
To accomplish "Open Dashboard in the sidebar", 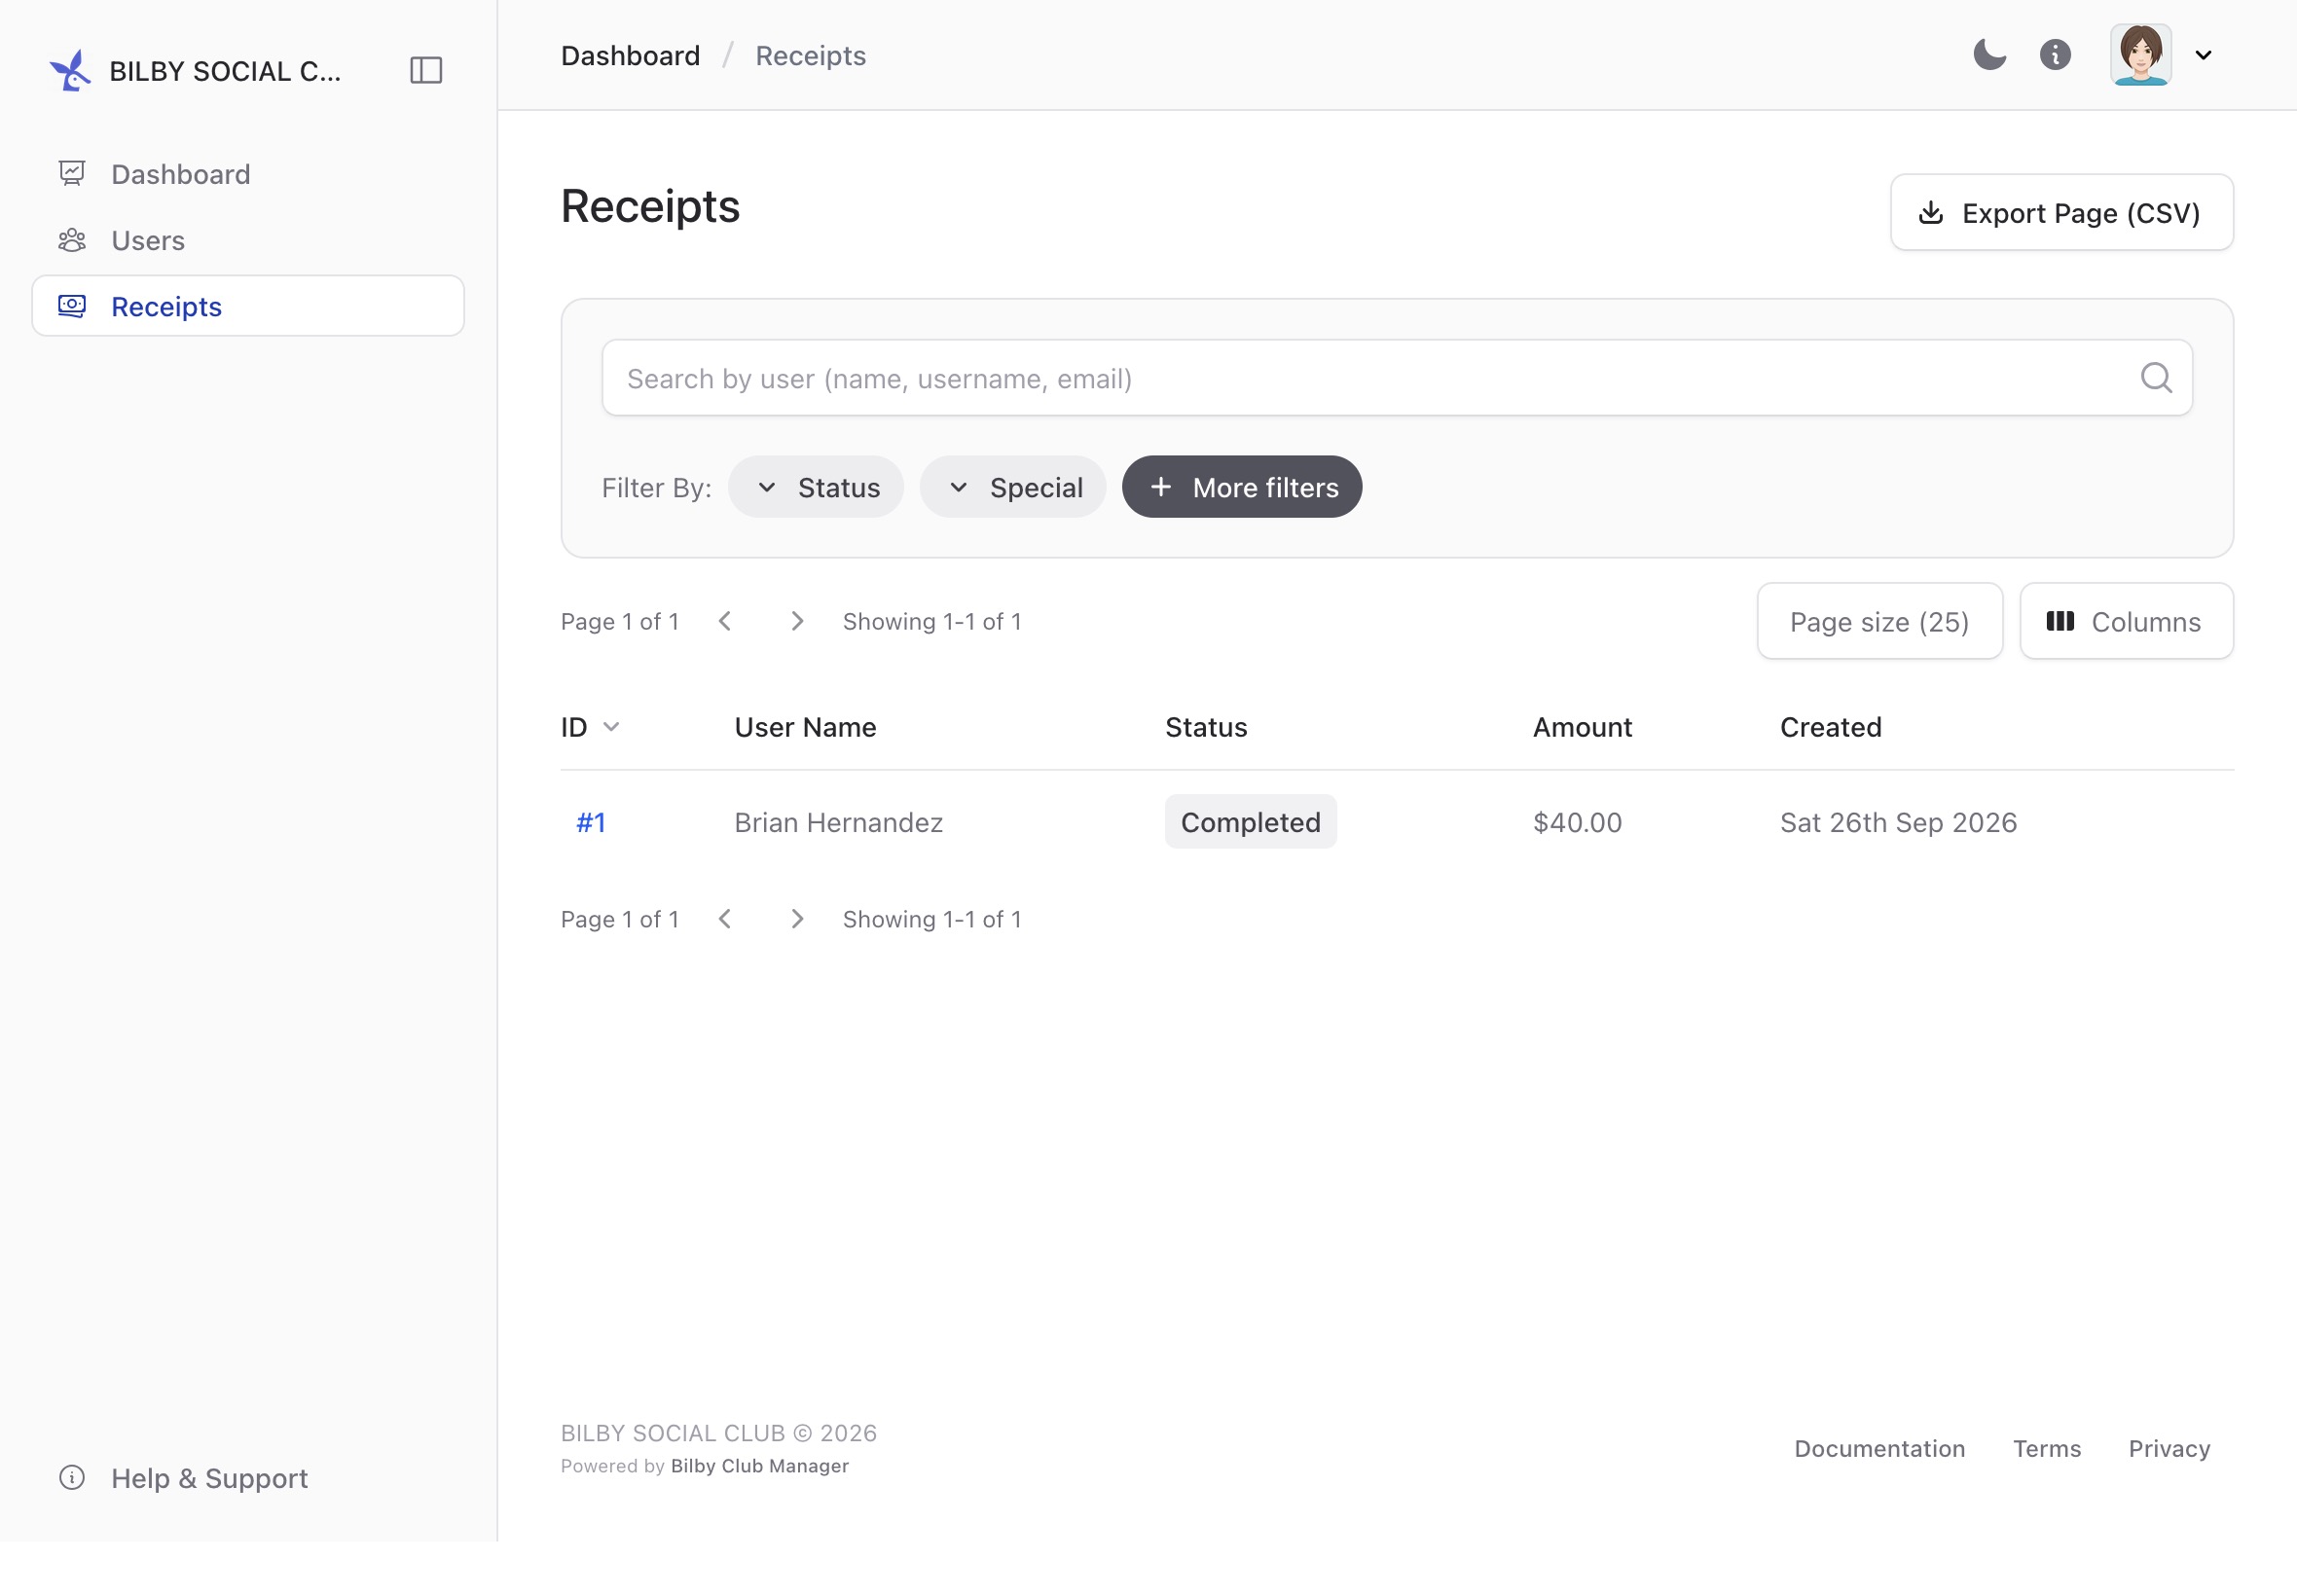I will 248,174.
